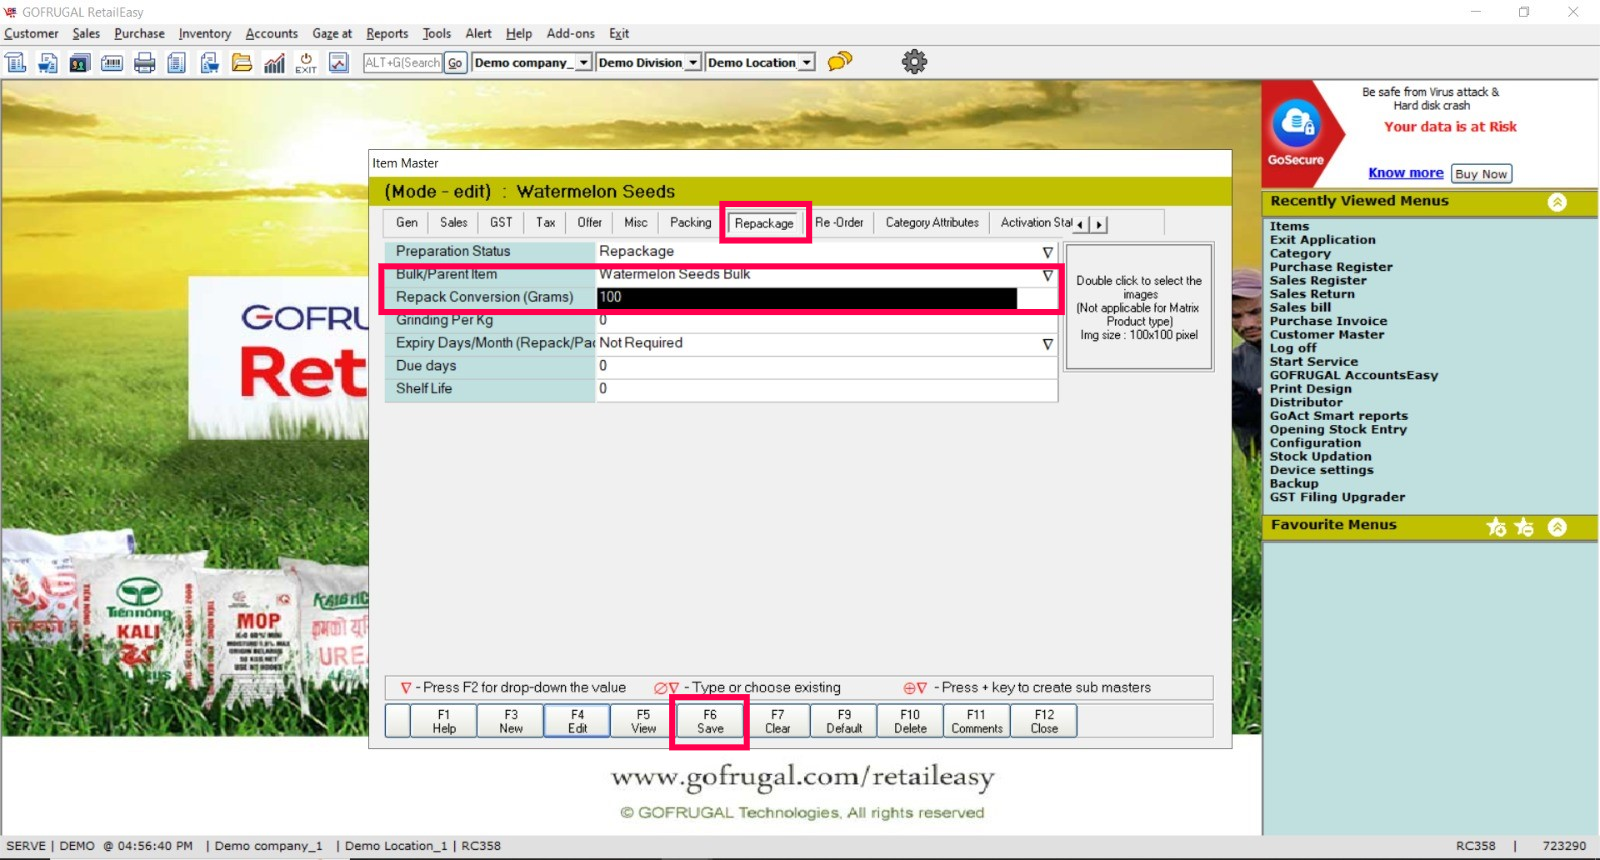Click the Buy Now button

(x=1481, y=174)
